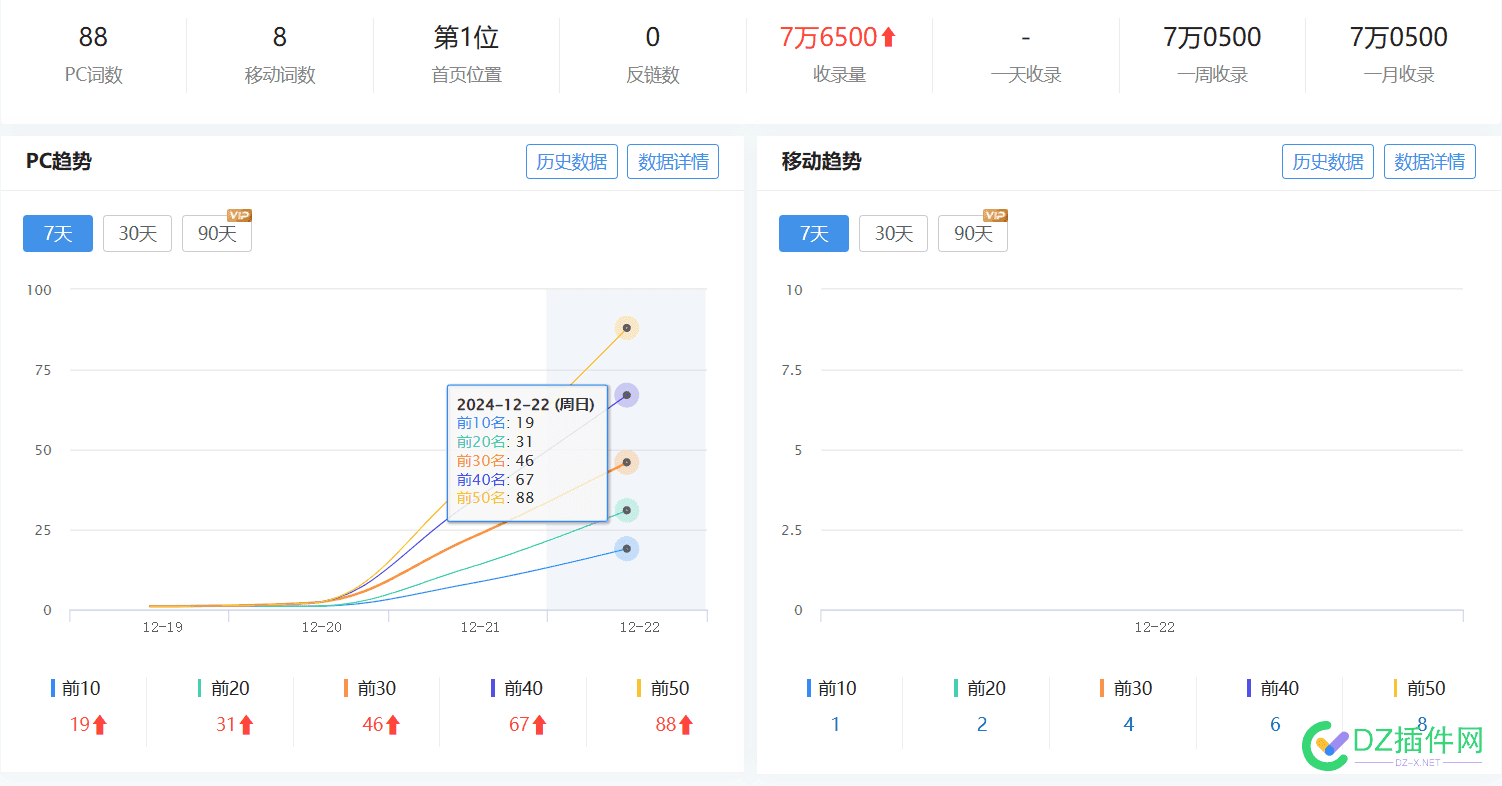Toggle 前30 legend in 移动趋势

pyautogui.click(x=1126, y=688)
